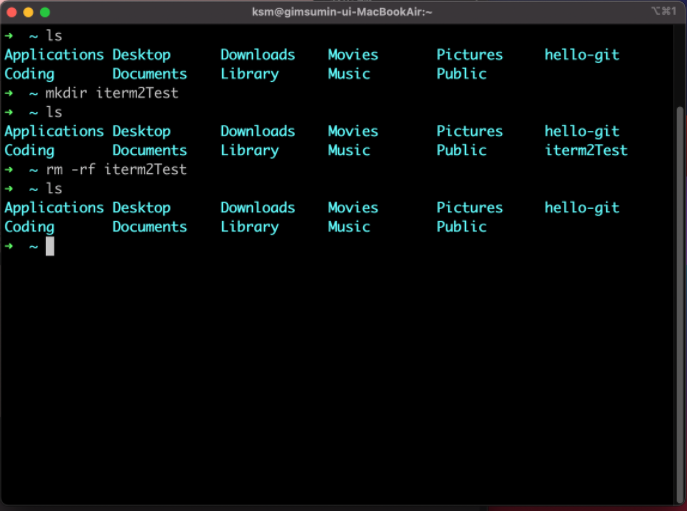Click 'Downloads' in the first ls output
The image size is (687, 511).
coord(258,55)
